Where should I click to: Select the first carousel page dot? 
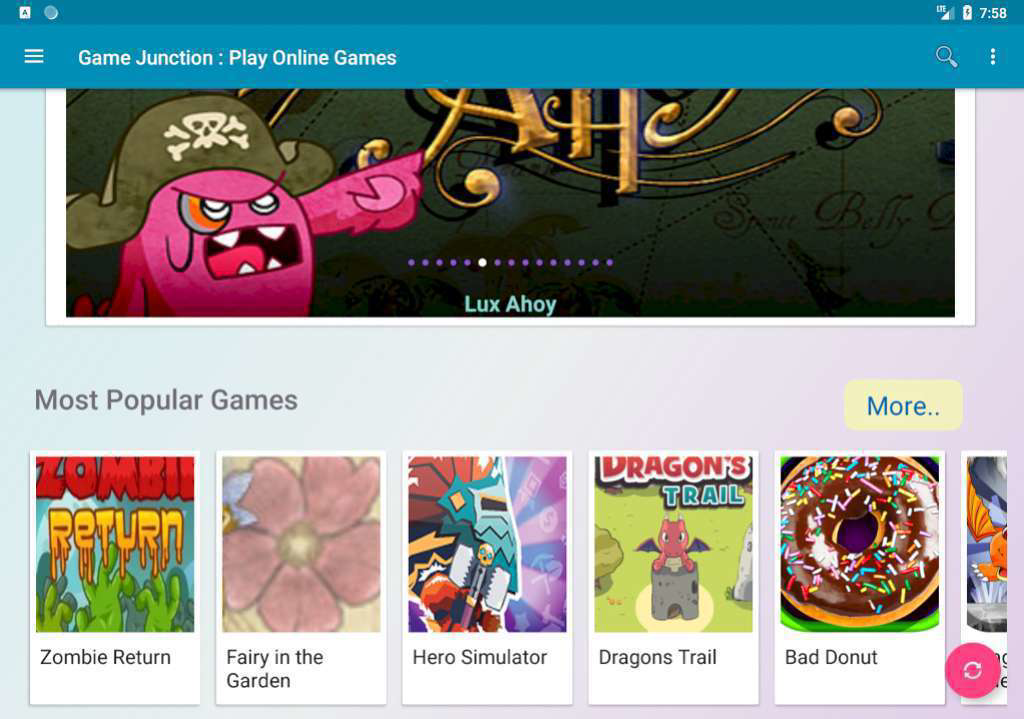(411, 263)
